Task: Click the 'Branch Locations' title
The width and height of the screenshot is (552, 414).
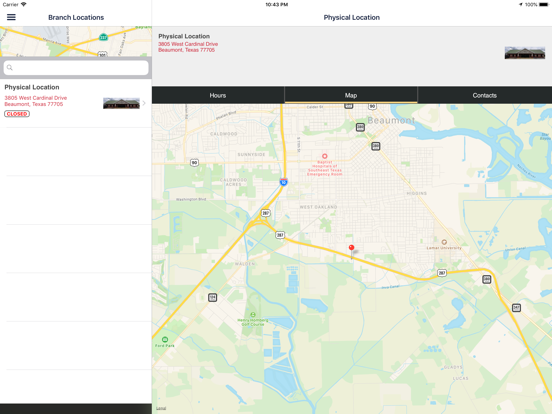Action: click(76, 17)
